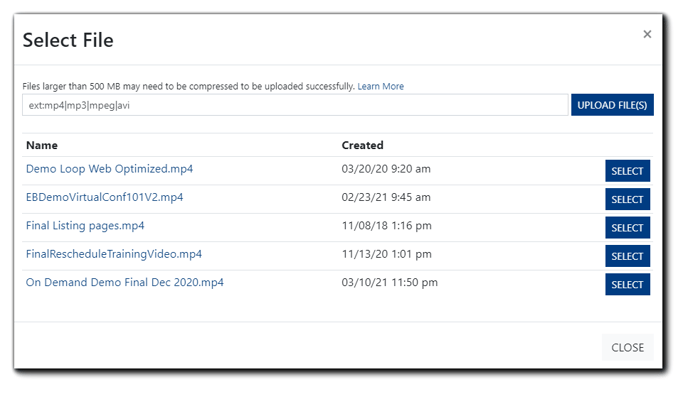Viewport: 688px width, 394px height.
Task: Click the CLOSE button at dialog bottom
Action: (627, 347)
